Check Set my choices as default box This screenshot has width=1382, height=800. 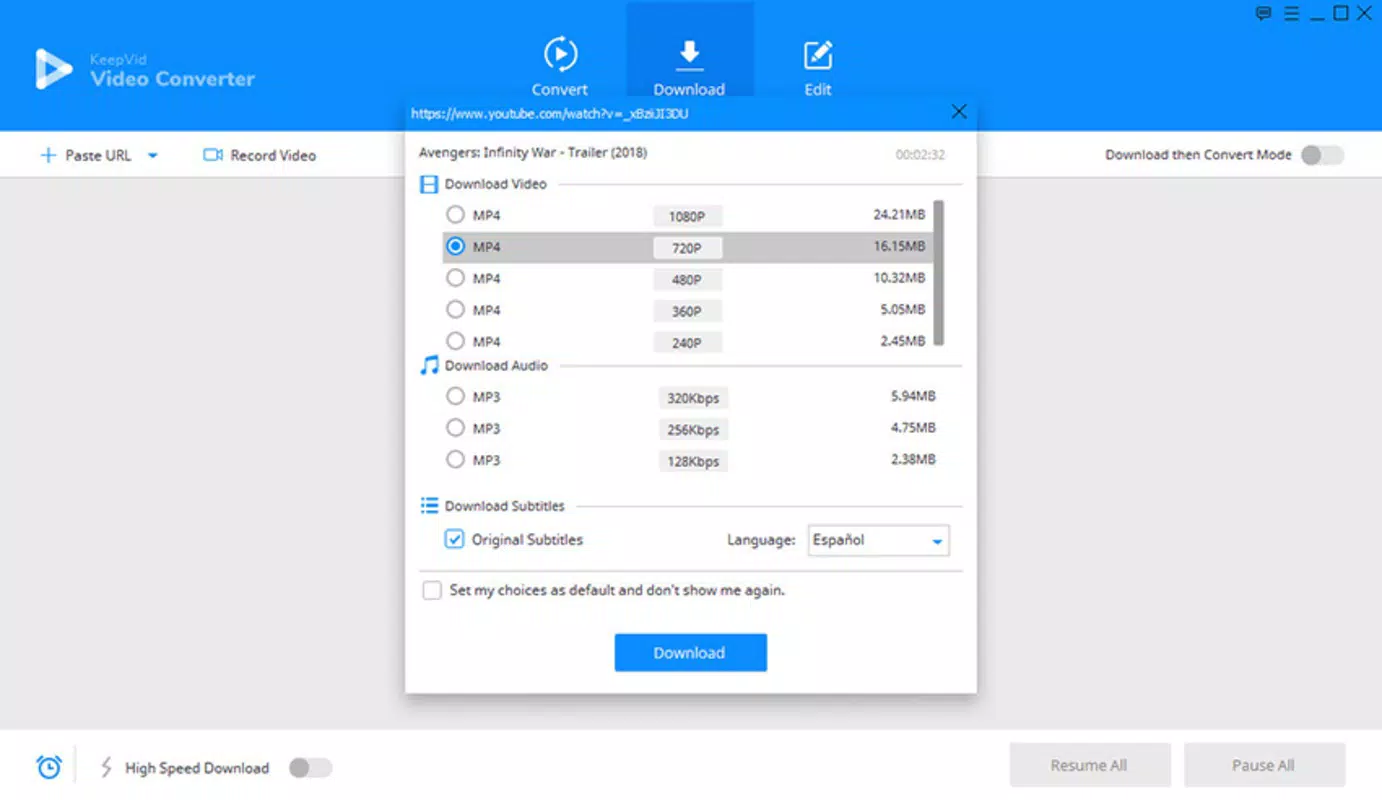click(x=432, y=590)
